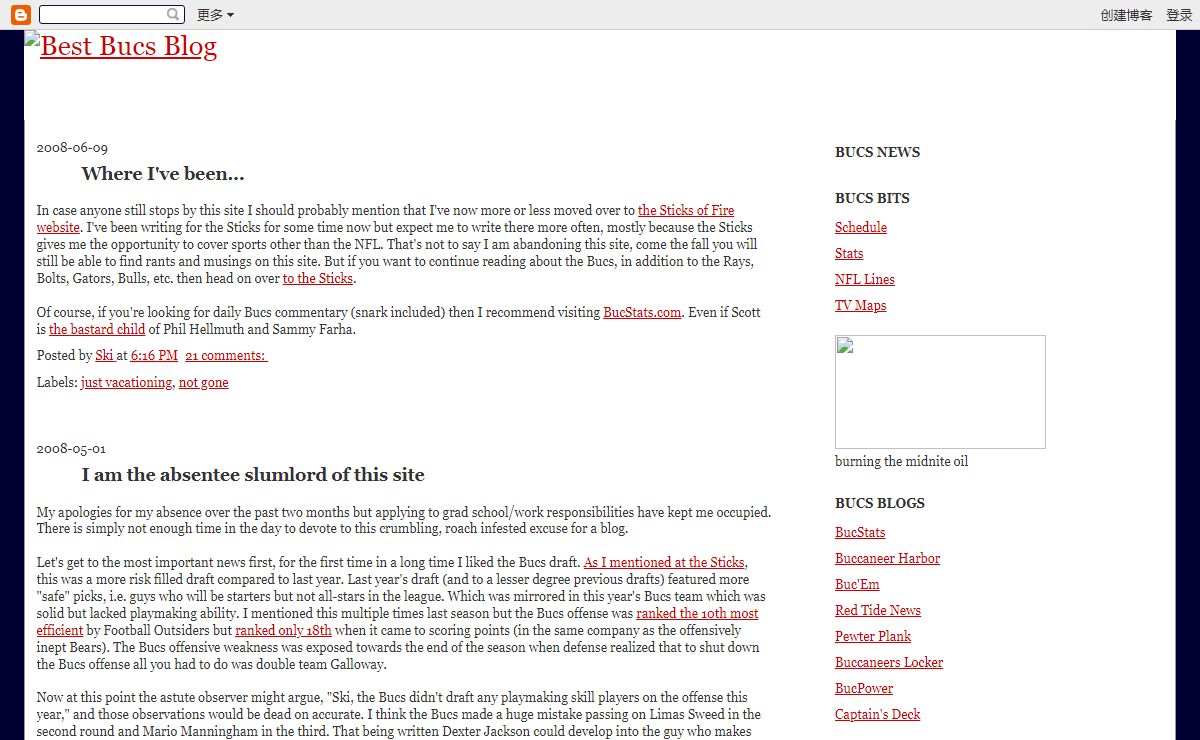Click the Blogger logo icon

20,15
